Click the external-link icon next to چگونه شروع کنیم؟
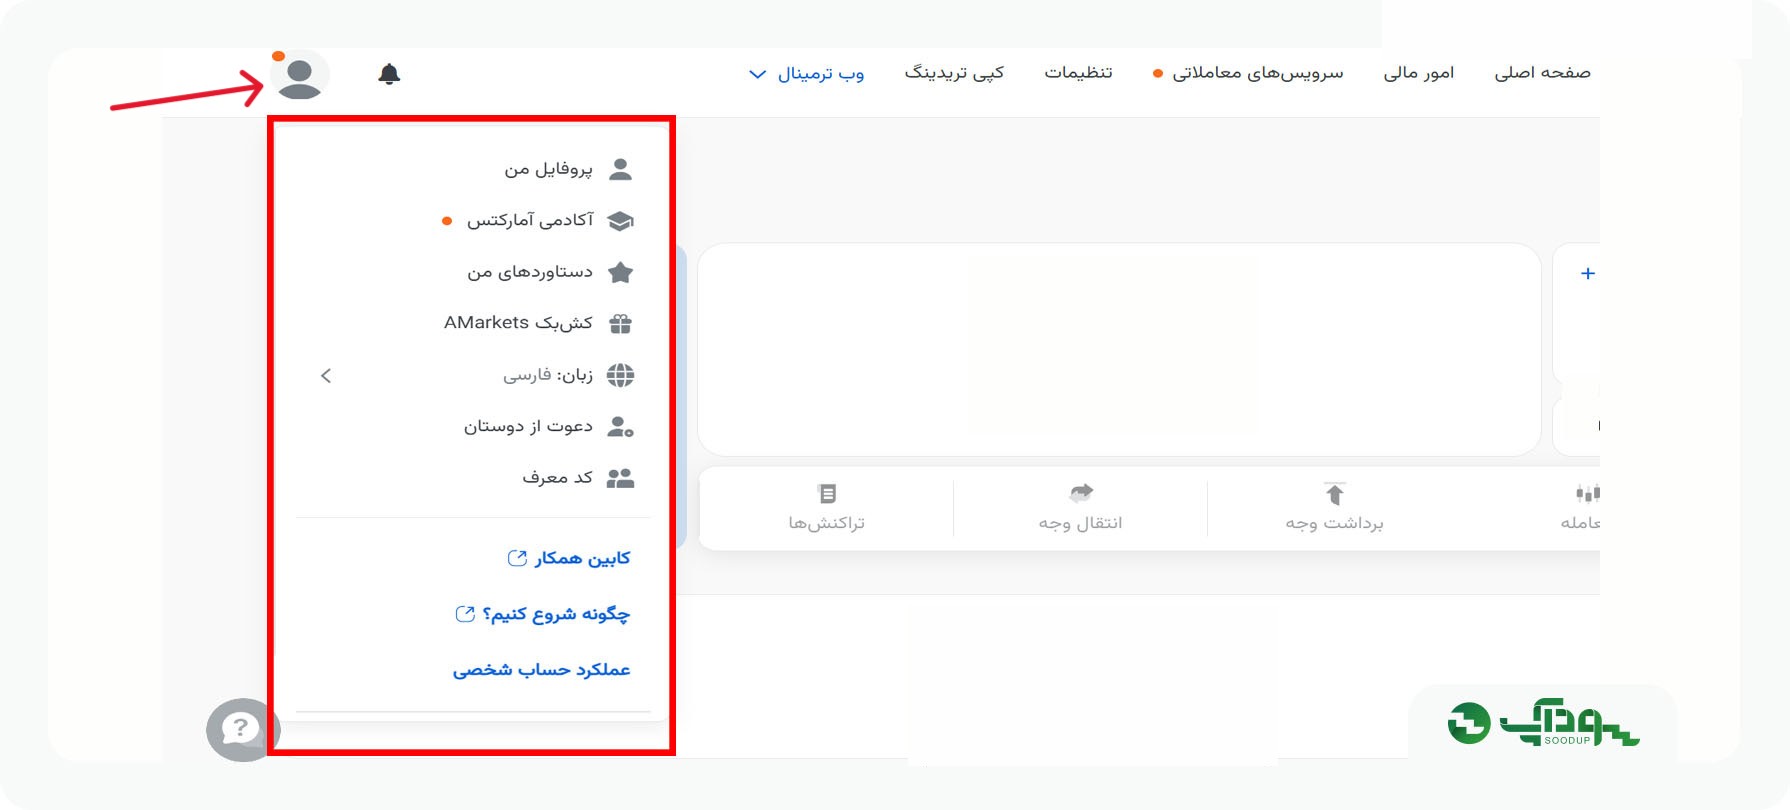The width and height of the screenshot is (1790, 810). (465, 614)
